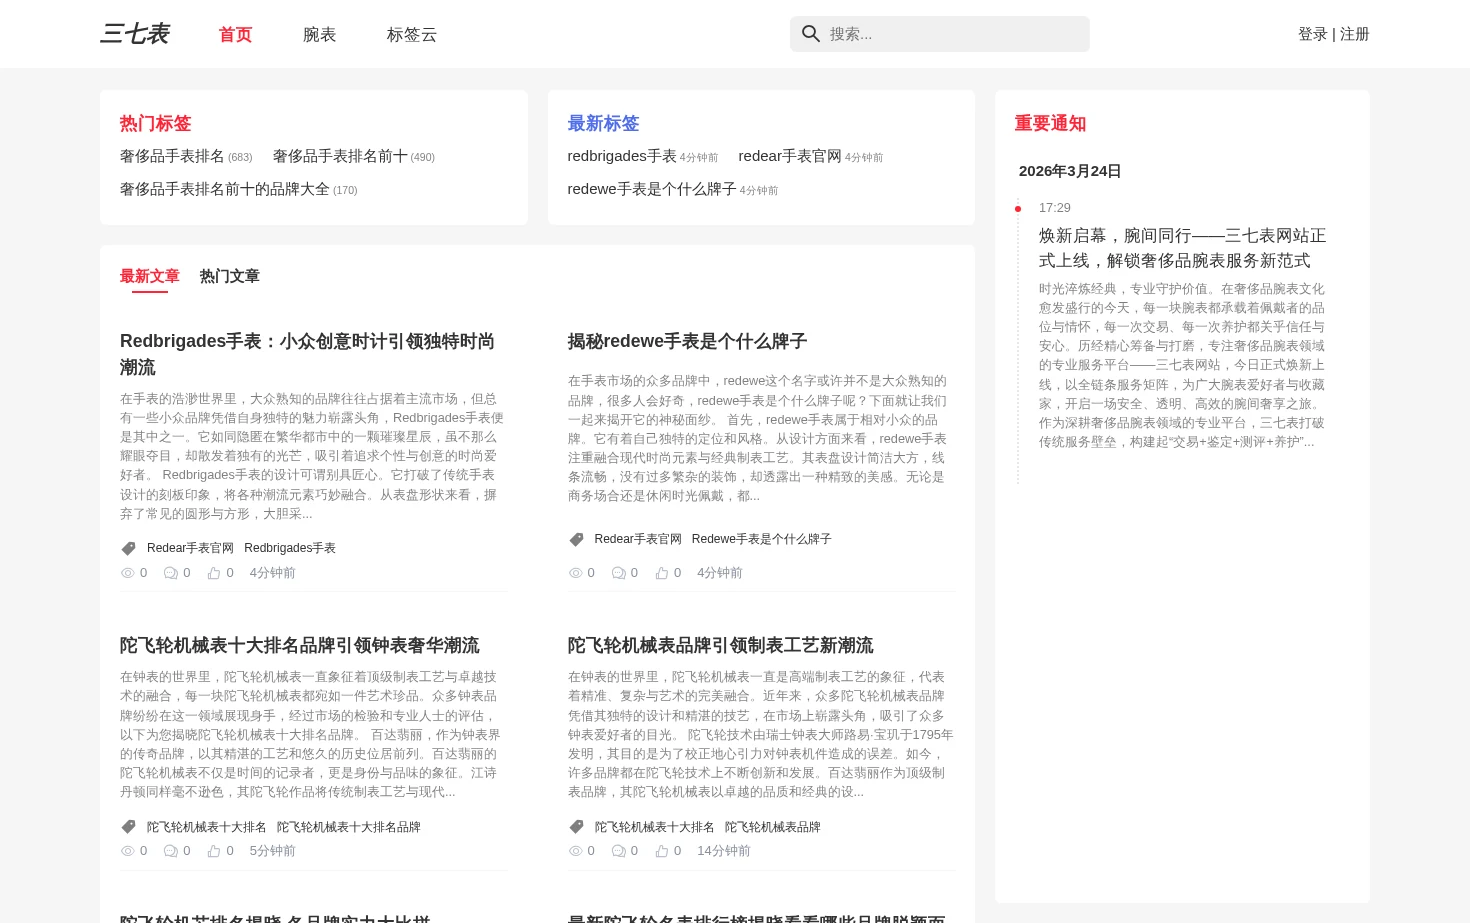Click the views eye icon of the 揭秘redewe article
Image resolution: width=1470 pixels, height=923 pixels.
pos(575,573)
